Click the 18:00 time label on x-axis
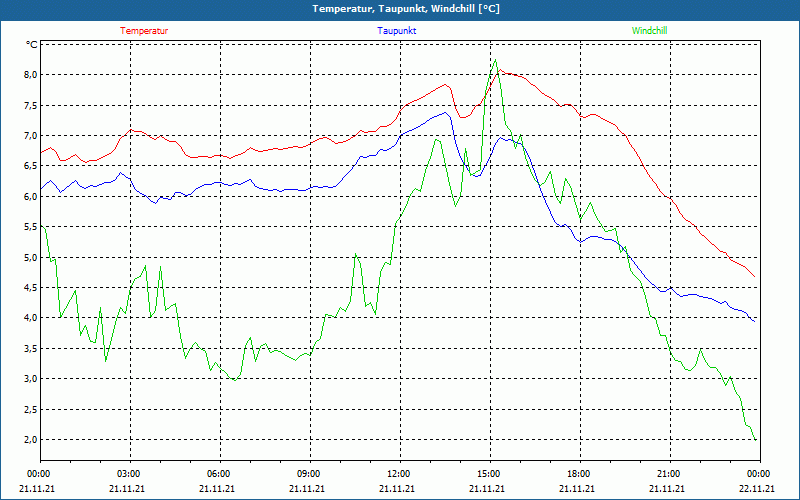Image resolution: width=800 pixels, height=500 pixels. point(580,474)
